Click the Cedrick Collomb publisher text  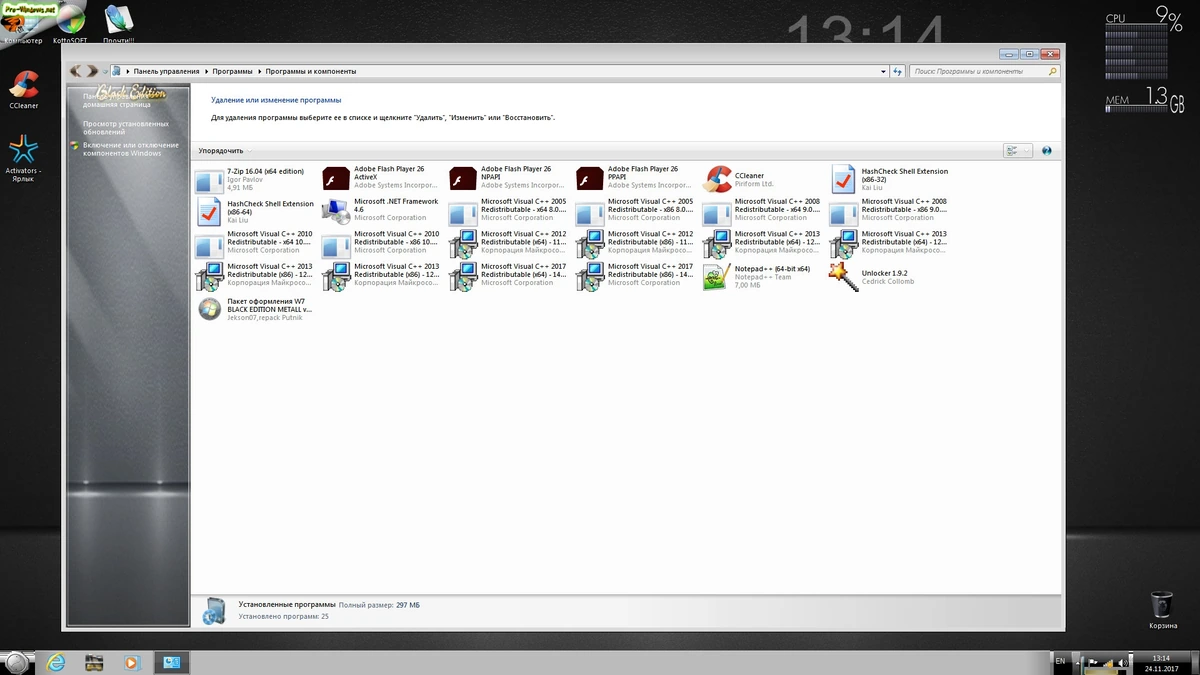(x=888, y=281)
